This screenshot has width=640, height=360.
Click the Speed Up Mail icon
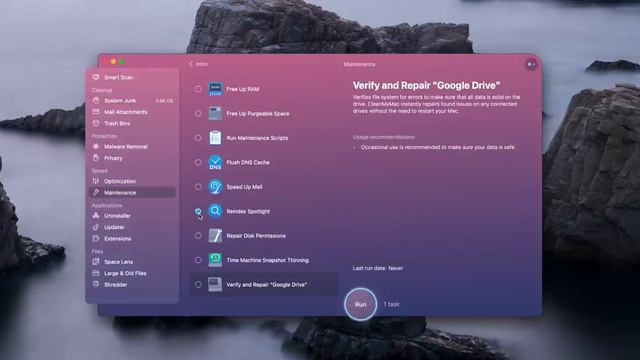[x=215, y=187]
